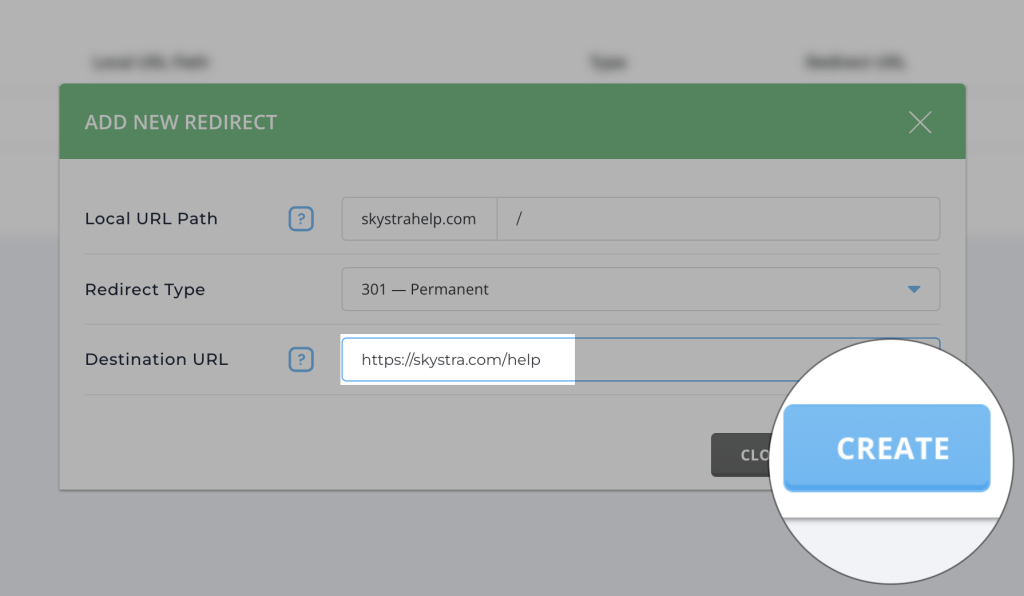Viewport: 1024px width, 596px height.
Task: Click the ADD NEW REDIRECT title text
Action: point(181,123)
